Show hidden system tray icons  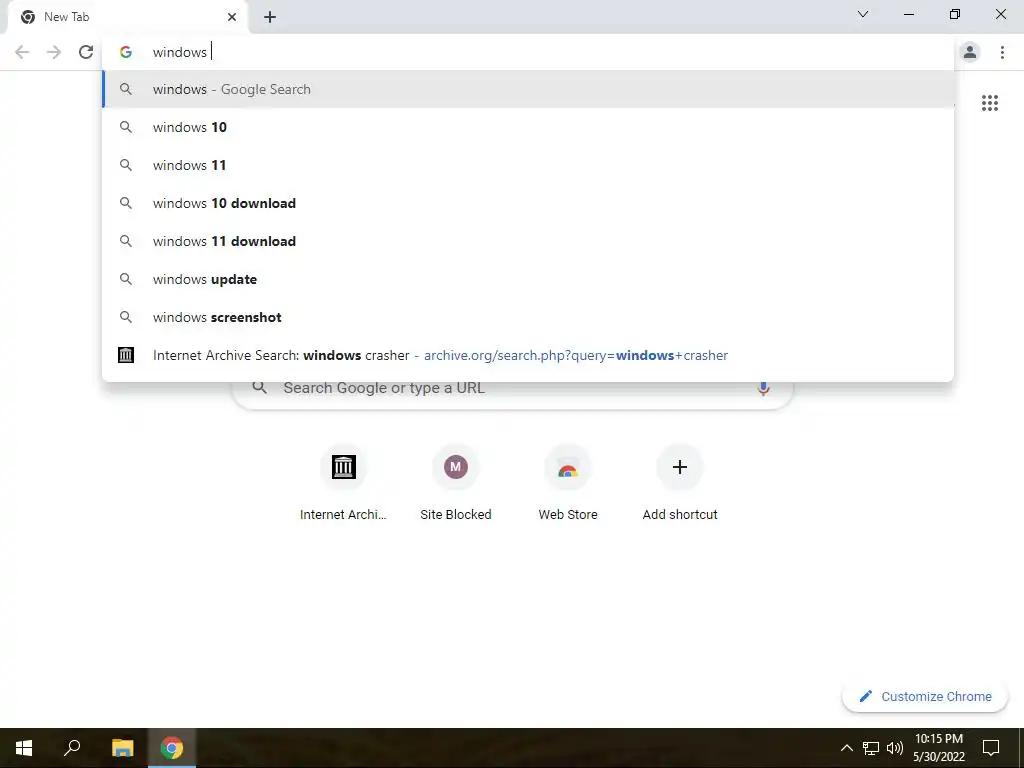(846, 748)
